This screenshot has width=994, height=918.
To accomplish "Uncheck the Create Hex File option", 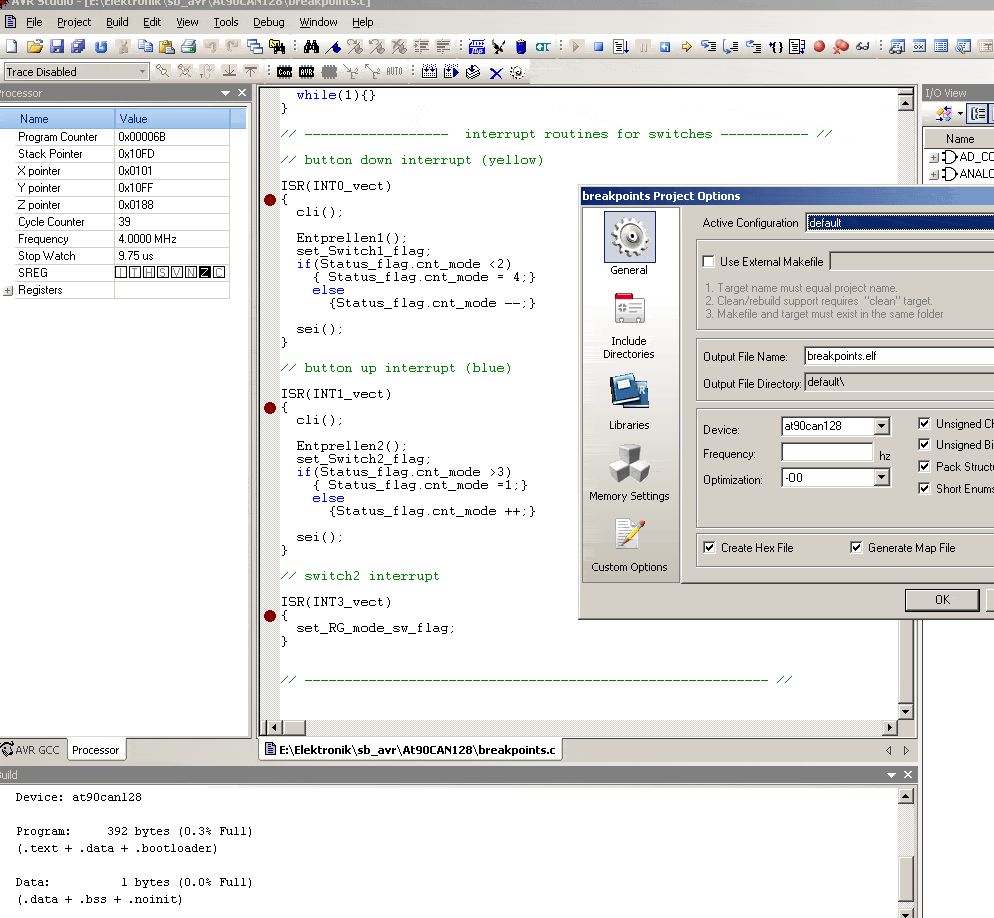I will click(x=709, y=548).
